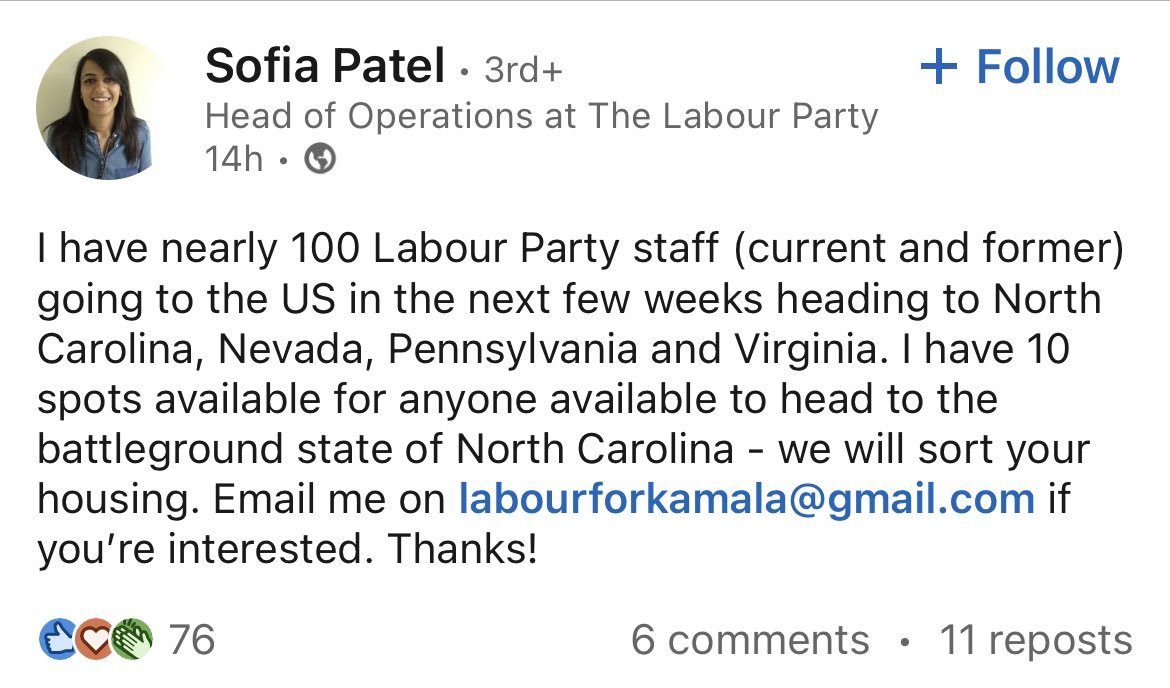Screen dimensions: 1170x688
Task: Open the 6 comments
Action: (750, 640)
